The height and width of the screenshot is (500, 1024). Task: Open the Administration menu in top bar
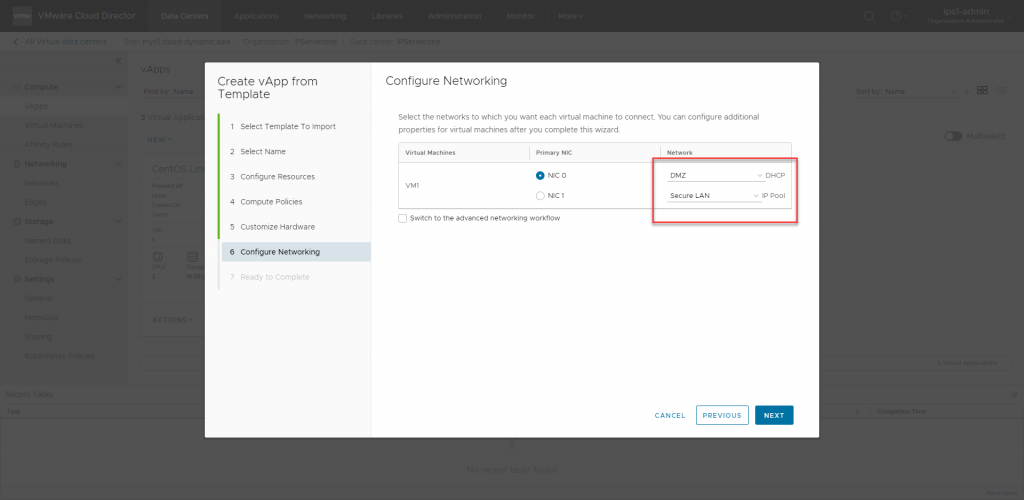(x=454, y=16)
